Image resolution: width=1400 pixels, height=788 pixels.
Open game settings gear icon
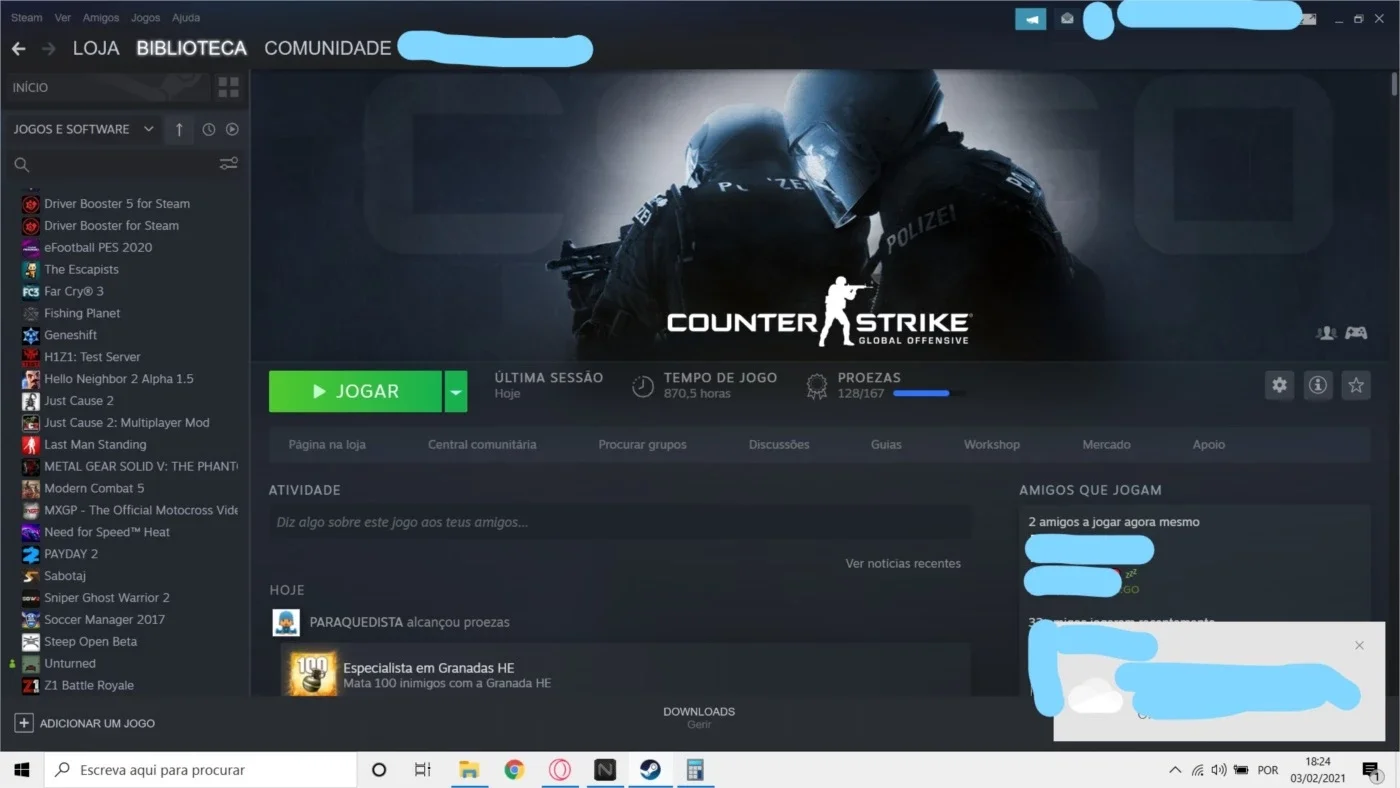tap(1279, 385)
